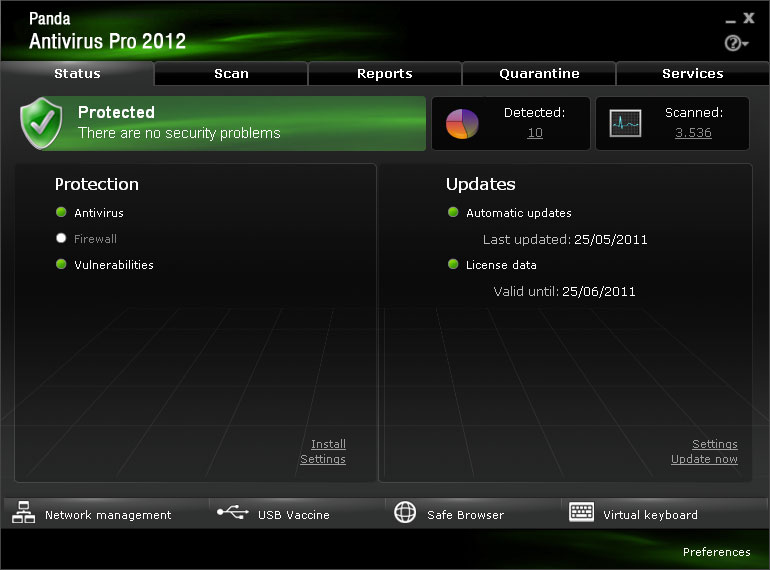Click the Network management computers icon
The image size is (770, 570).
(23, 513)
